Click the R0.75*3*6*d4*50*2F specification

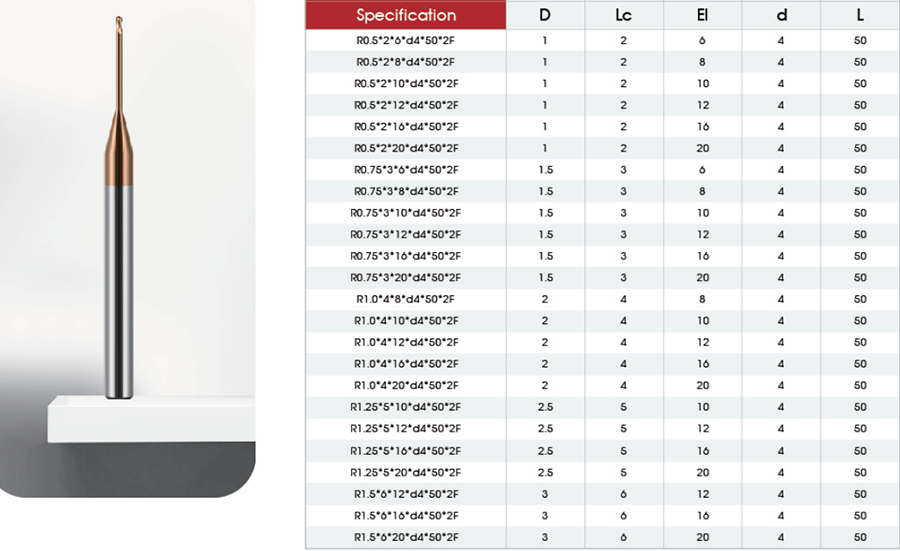pos(406,170)
